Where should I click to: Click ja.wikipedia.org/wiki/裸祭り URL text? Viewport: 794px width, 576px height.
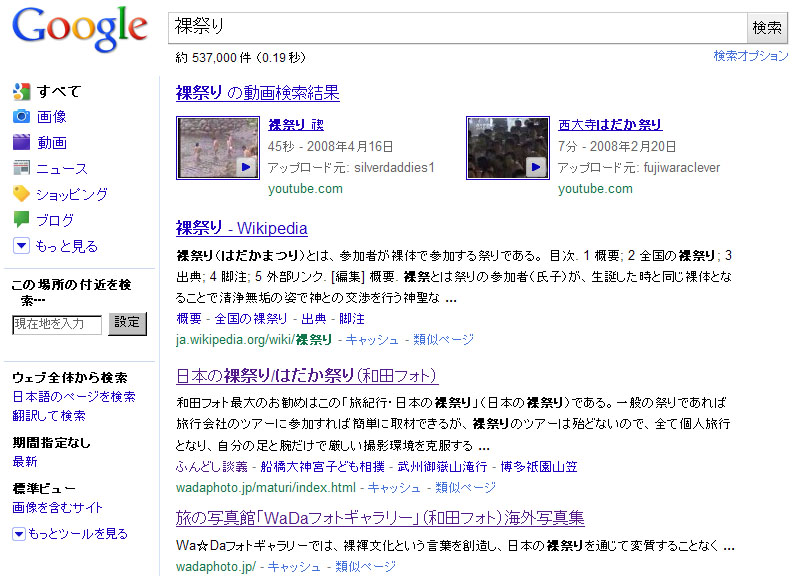pyautogui.click(x=254, y=340)
